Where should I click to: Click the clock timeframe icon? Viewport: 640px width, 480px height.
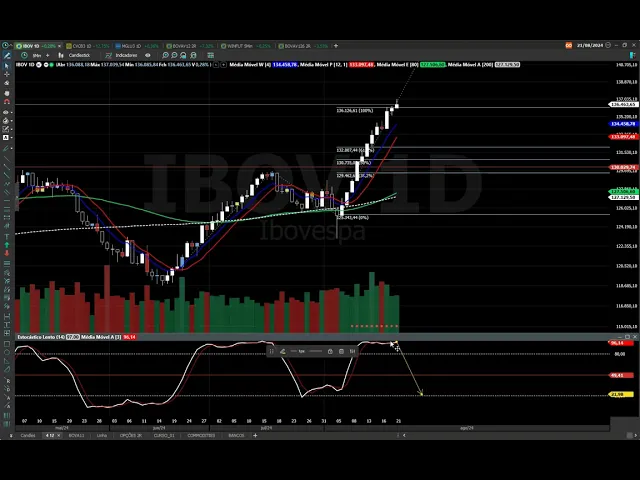[x=24, y=55]
